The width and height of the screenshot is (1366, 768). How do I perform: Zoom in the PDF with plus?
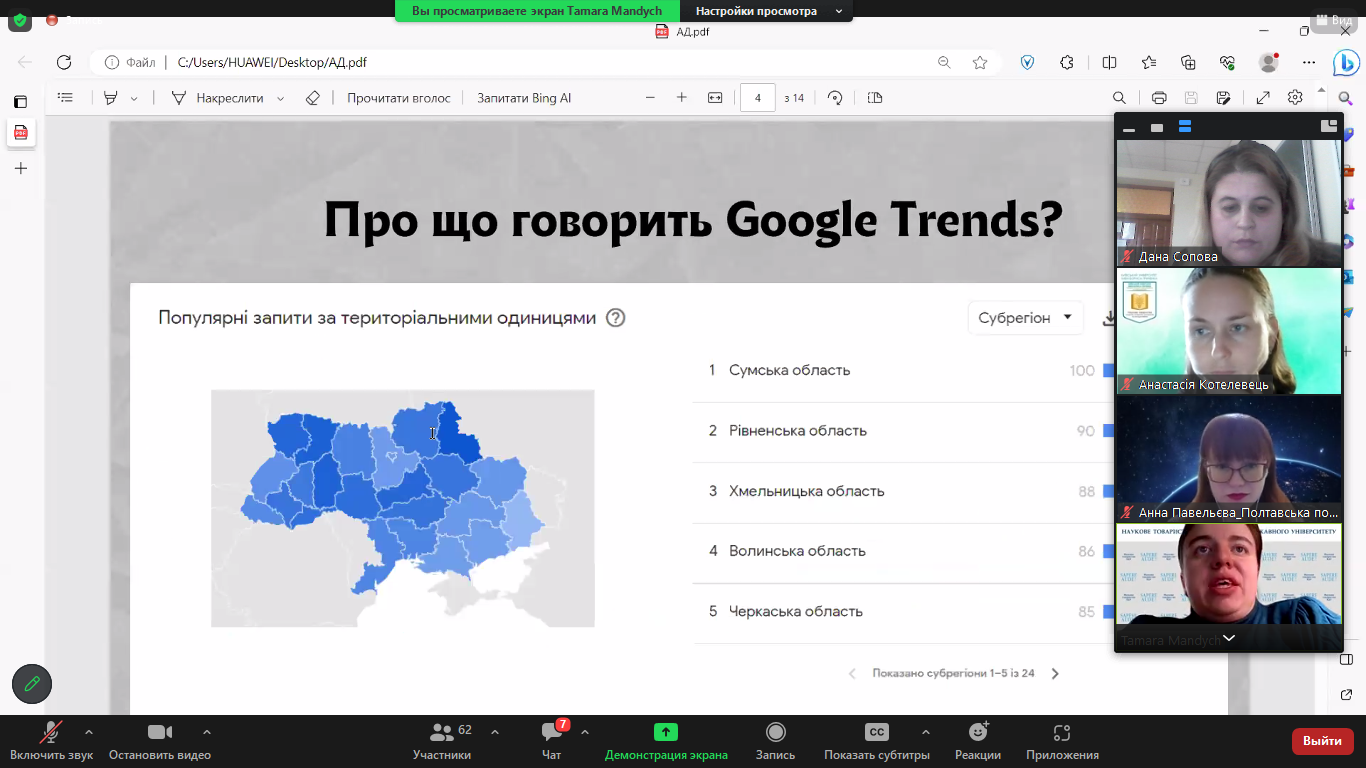pos(682,98)
